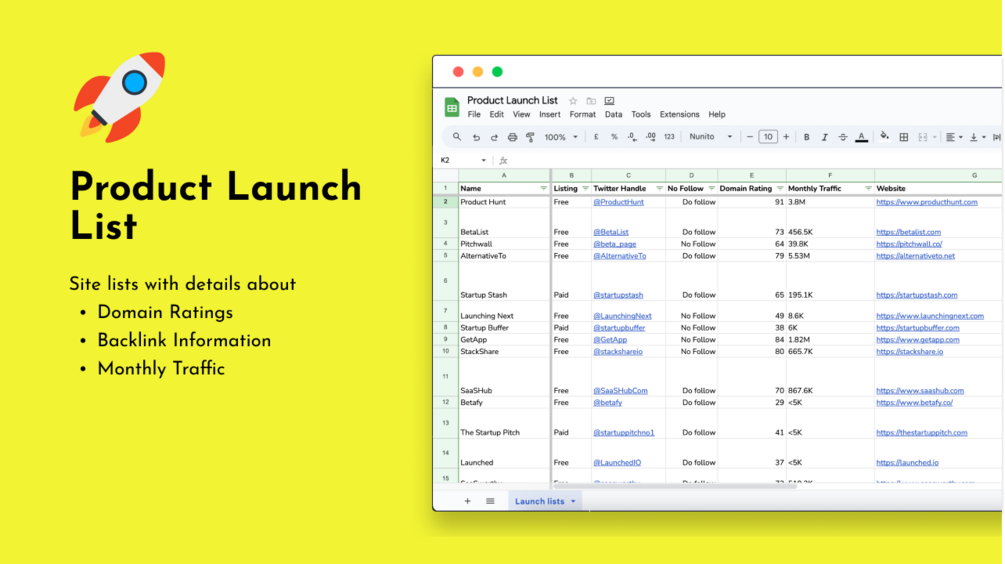Select the Paint format tool
1005x564 pixels.
point(530,137)
